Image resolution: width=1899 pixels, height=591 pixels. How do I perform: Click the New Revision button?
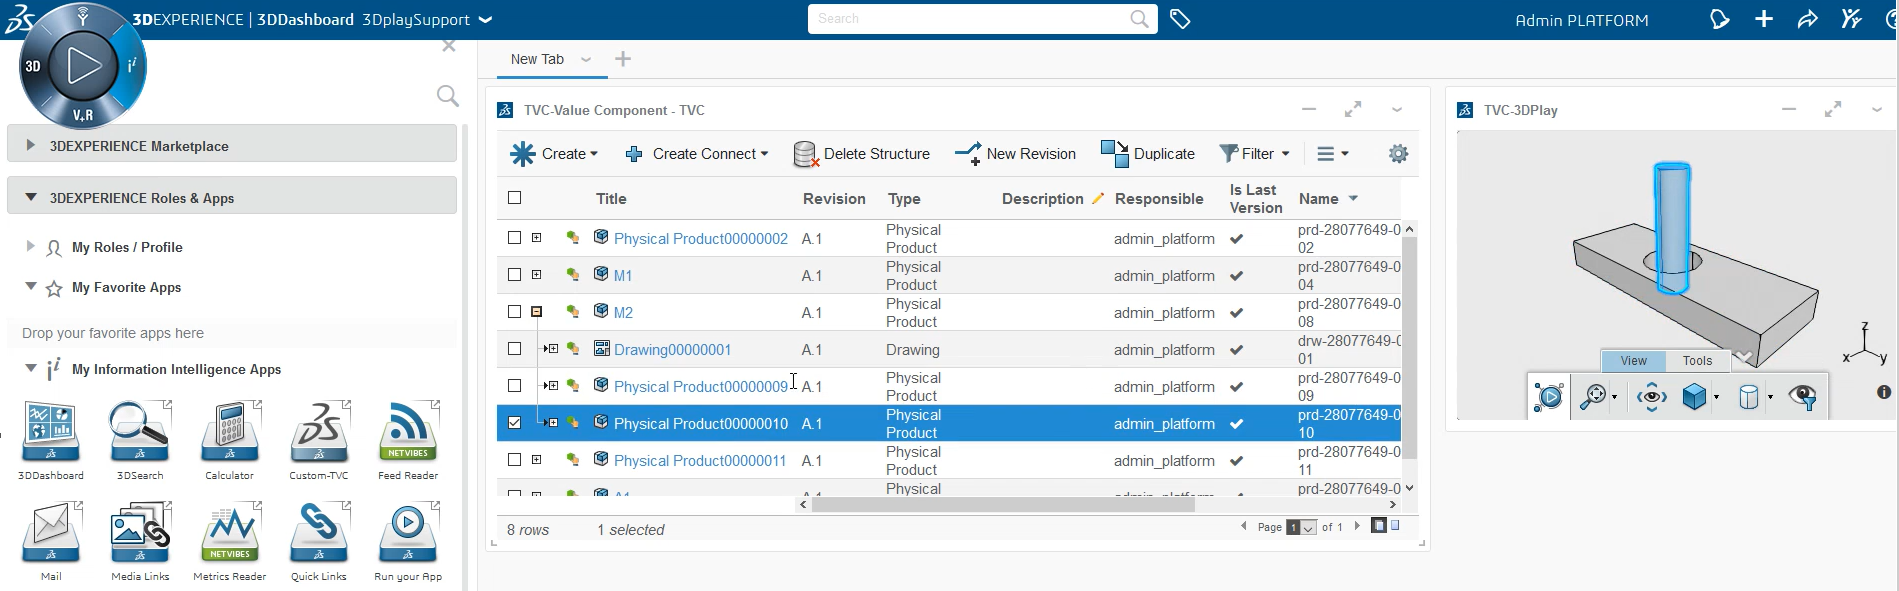(x=1016, y=154)
